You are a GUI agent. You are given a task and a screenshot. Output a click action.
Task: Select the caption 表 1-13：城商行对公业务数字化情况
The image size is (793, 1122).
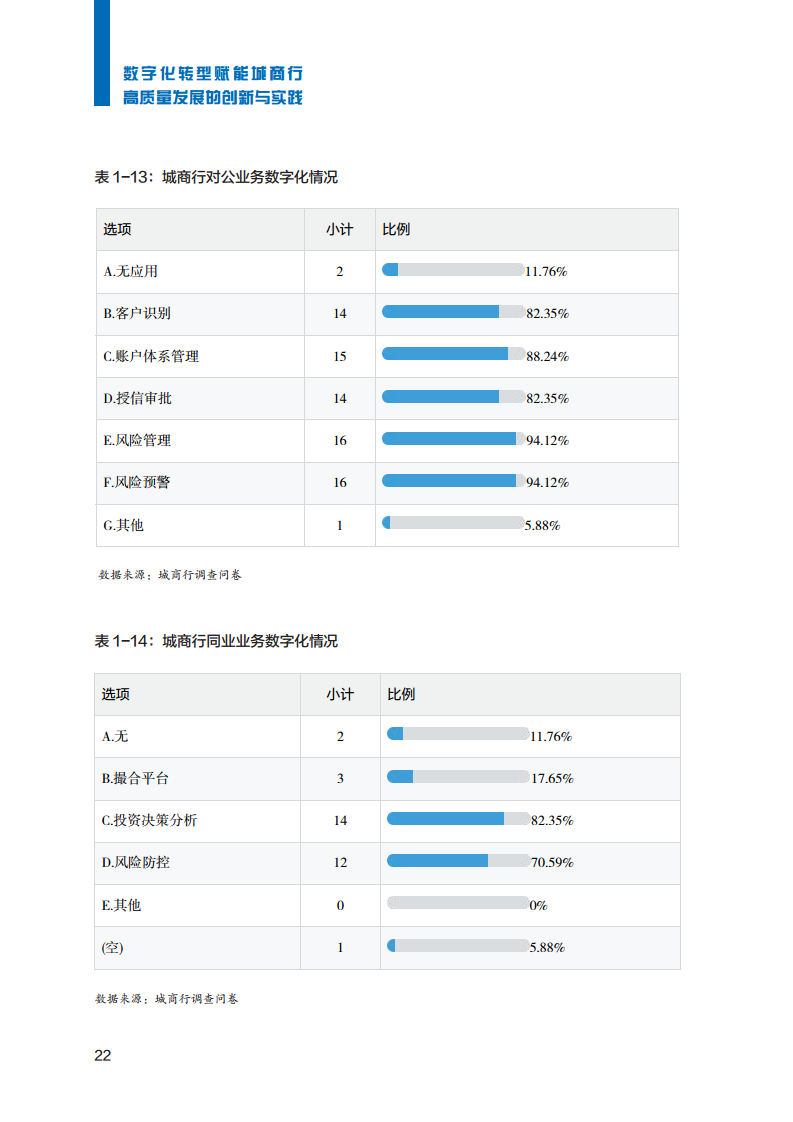coord(215,177)
